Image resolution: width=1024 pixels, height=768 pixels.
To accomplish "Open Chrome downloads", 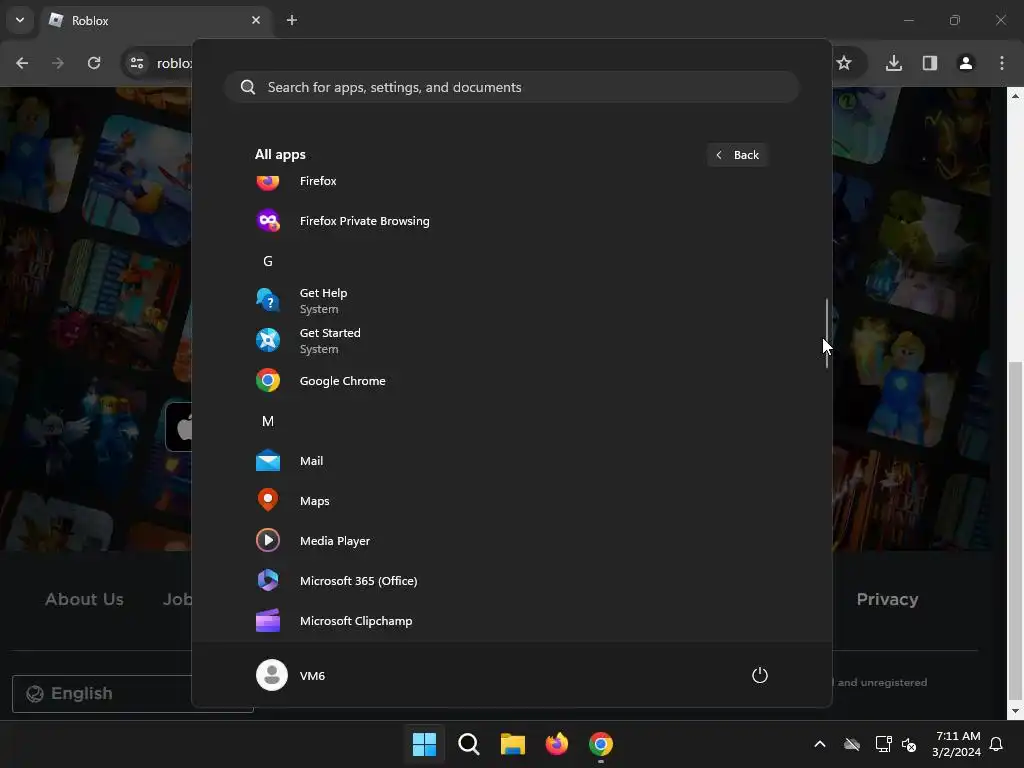I will tap(894, 63).
